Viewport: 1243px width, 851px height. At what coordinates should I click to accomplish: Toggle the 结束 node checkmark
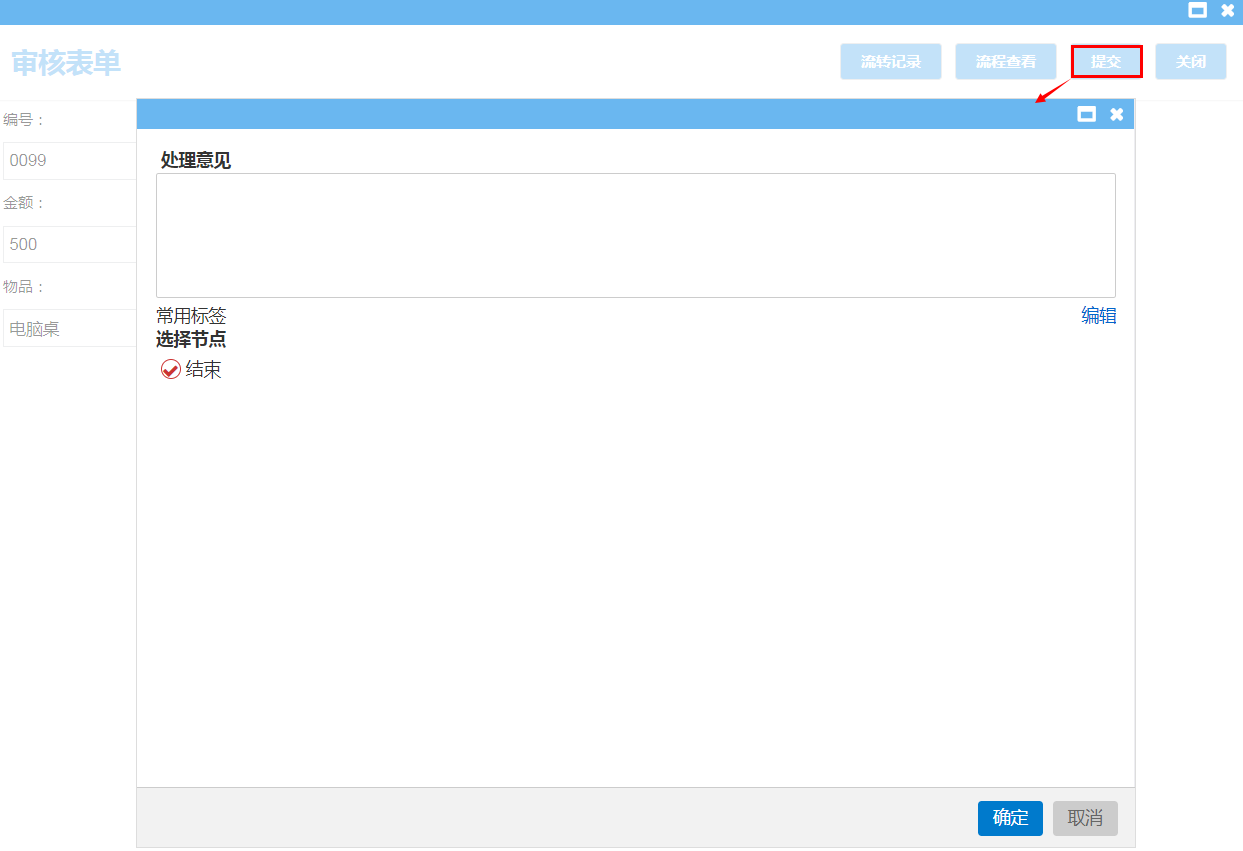click(171, 370)
